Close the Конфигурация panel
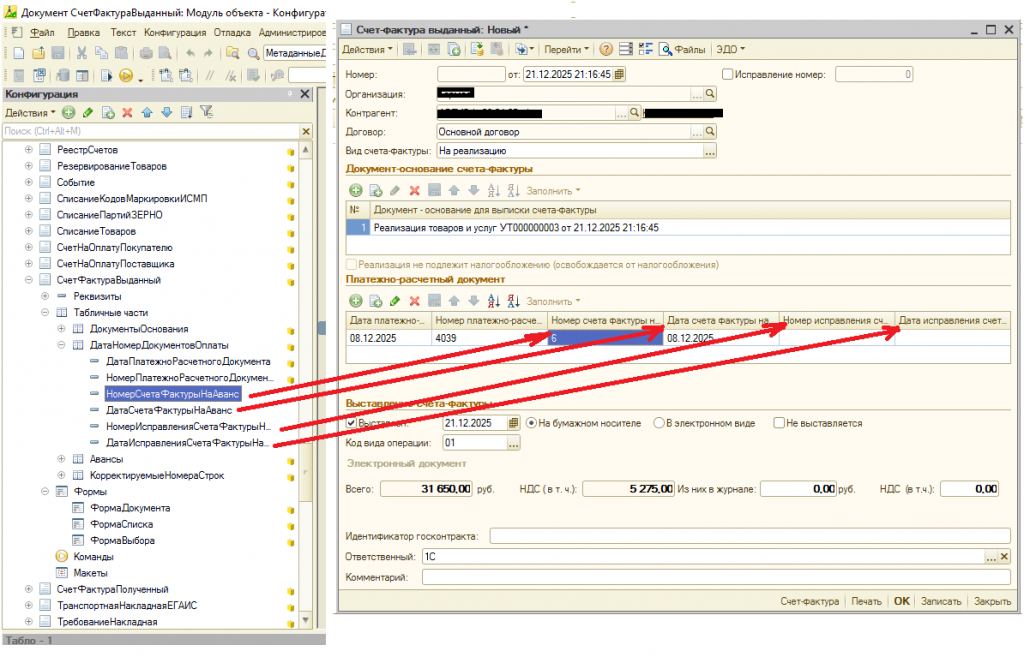This screenshot has height=657, width=1024. coord(304,94)
